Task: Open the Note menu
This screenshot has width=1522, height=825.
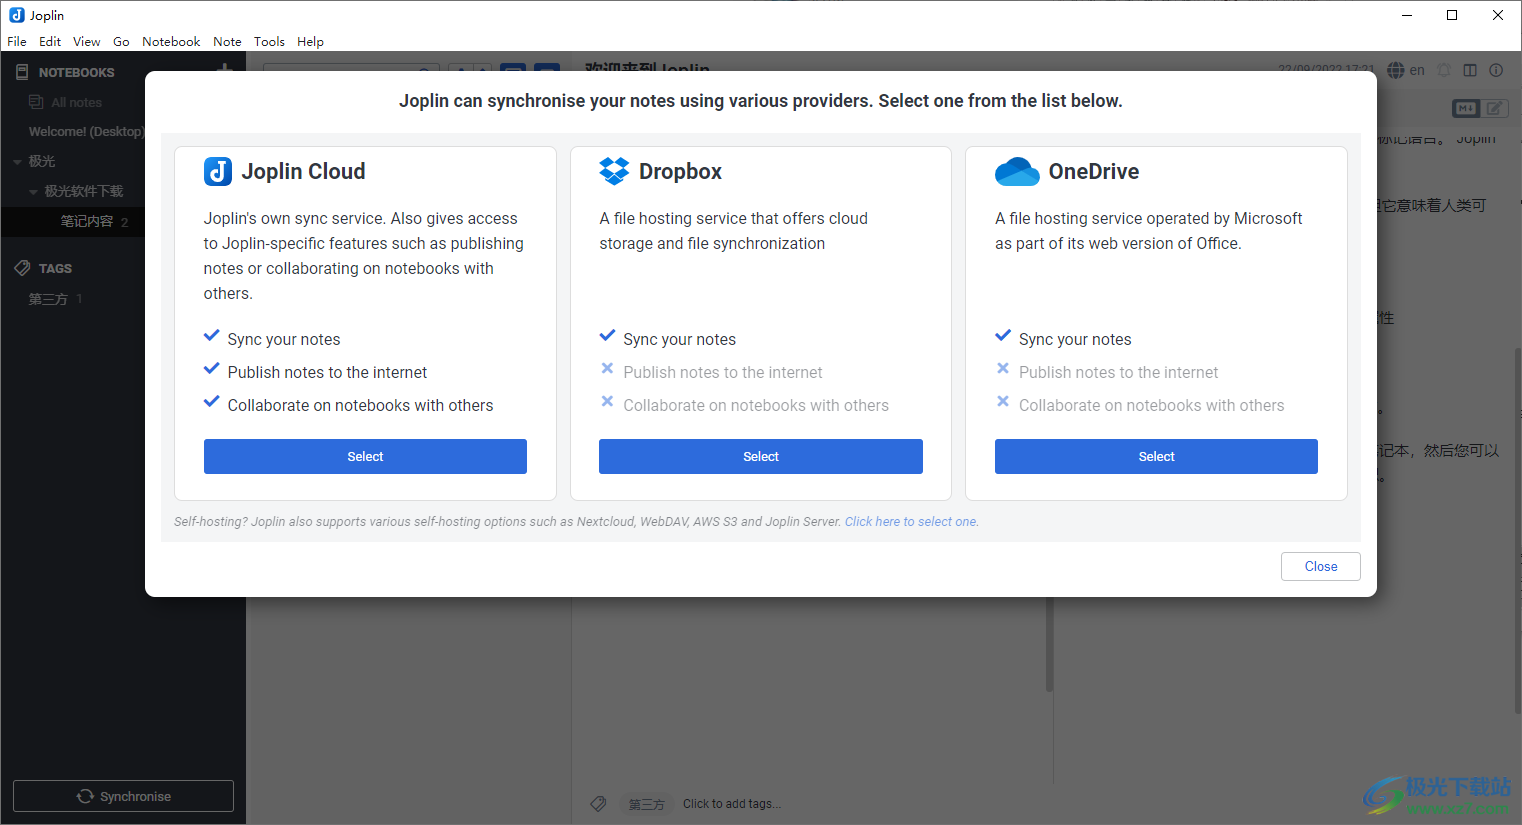Action: pyautogui.click(x=227, y=41)
